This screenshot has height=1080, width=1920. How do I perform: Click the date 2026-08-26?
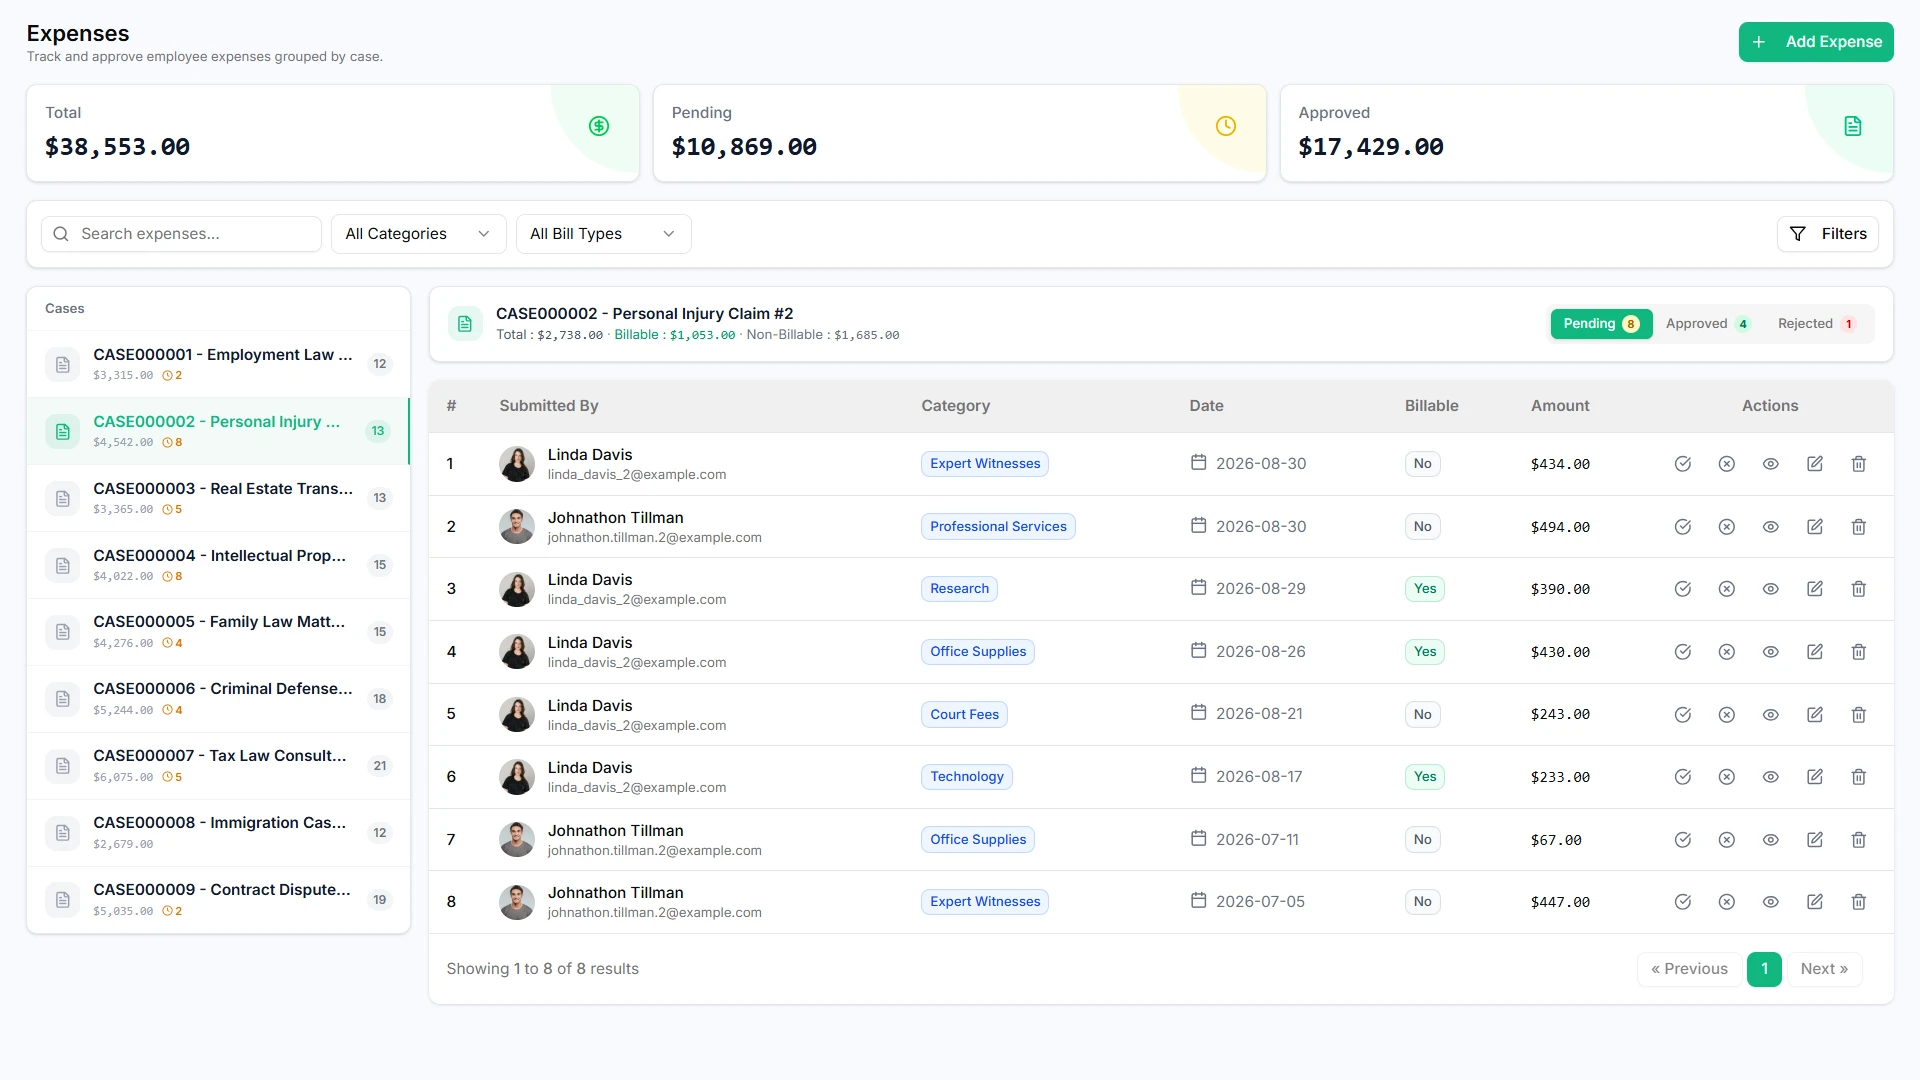tap(1260, 652)
